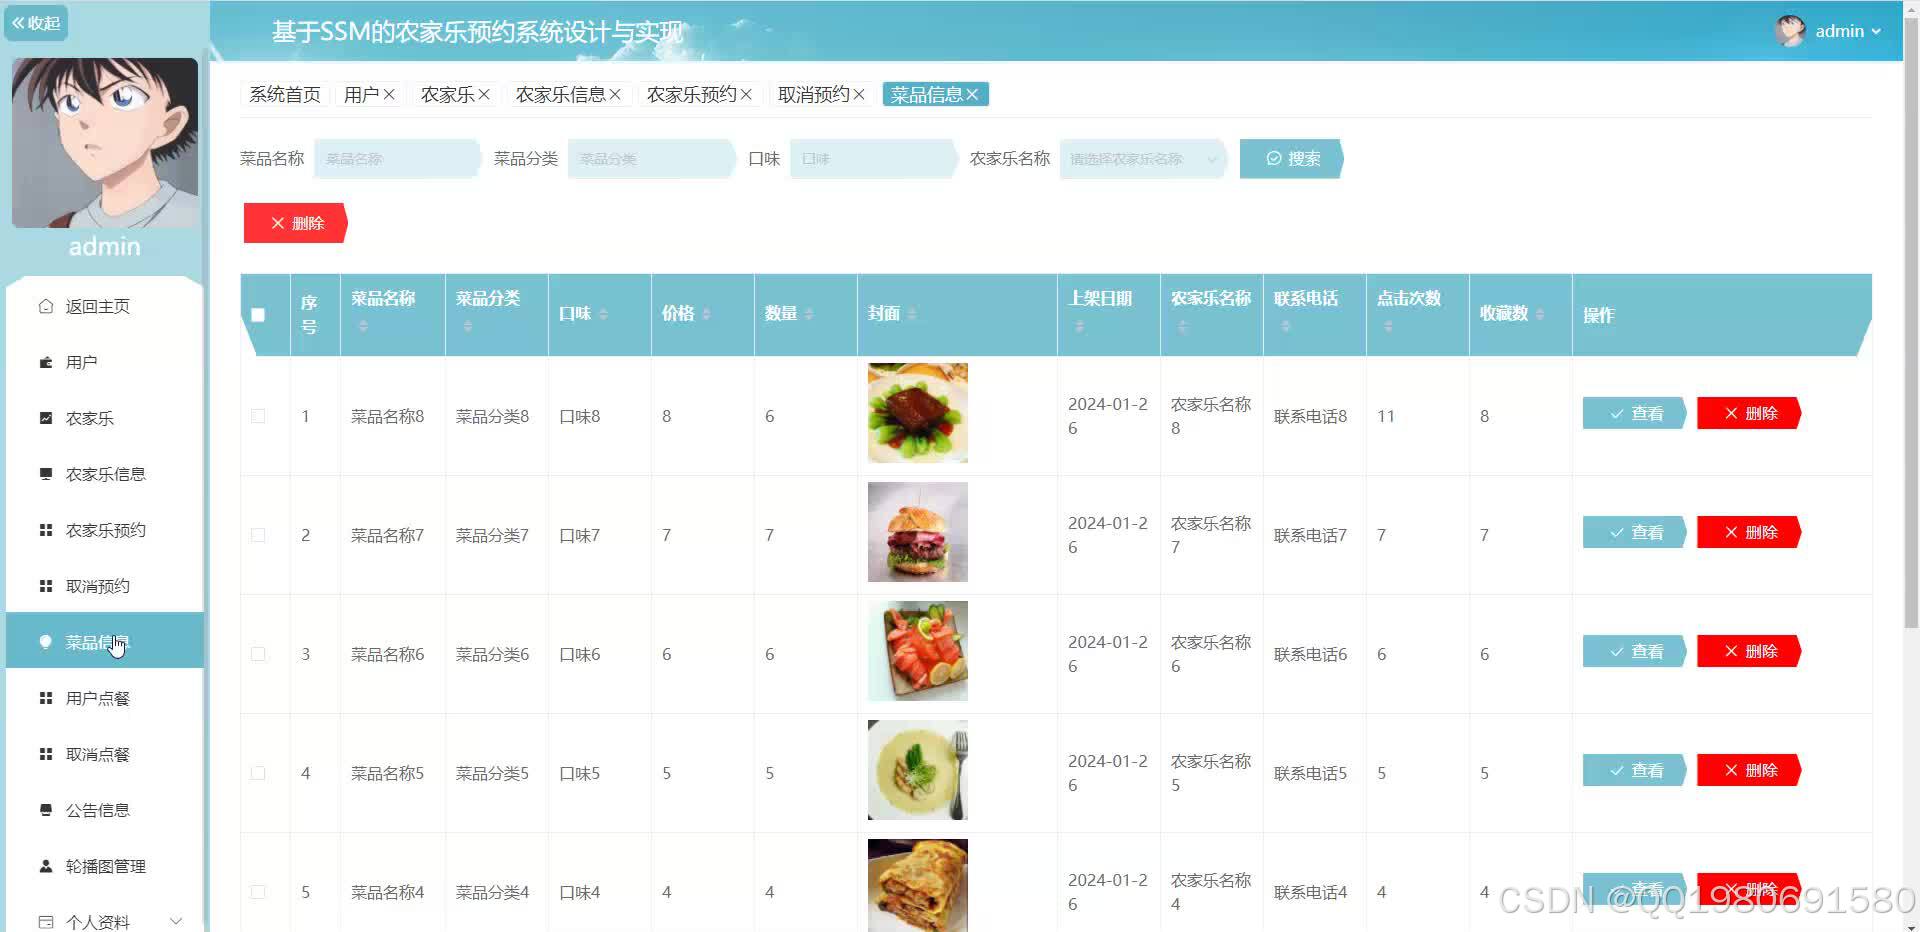This screenshot has height=932, width=1920.
Task: Open the 农家乐信息 sidebar icon
Action: tap(46, 474)
